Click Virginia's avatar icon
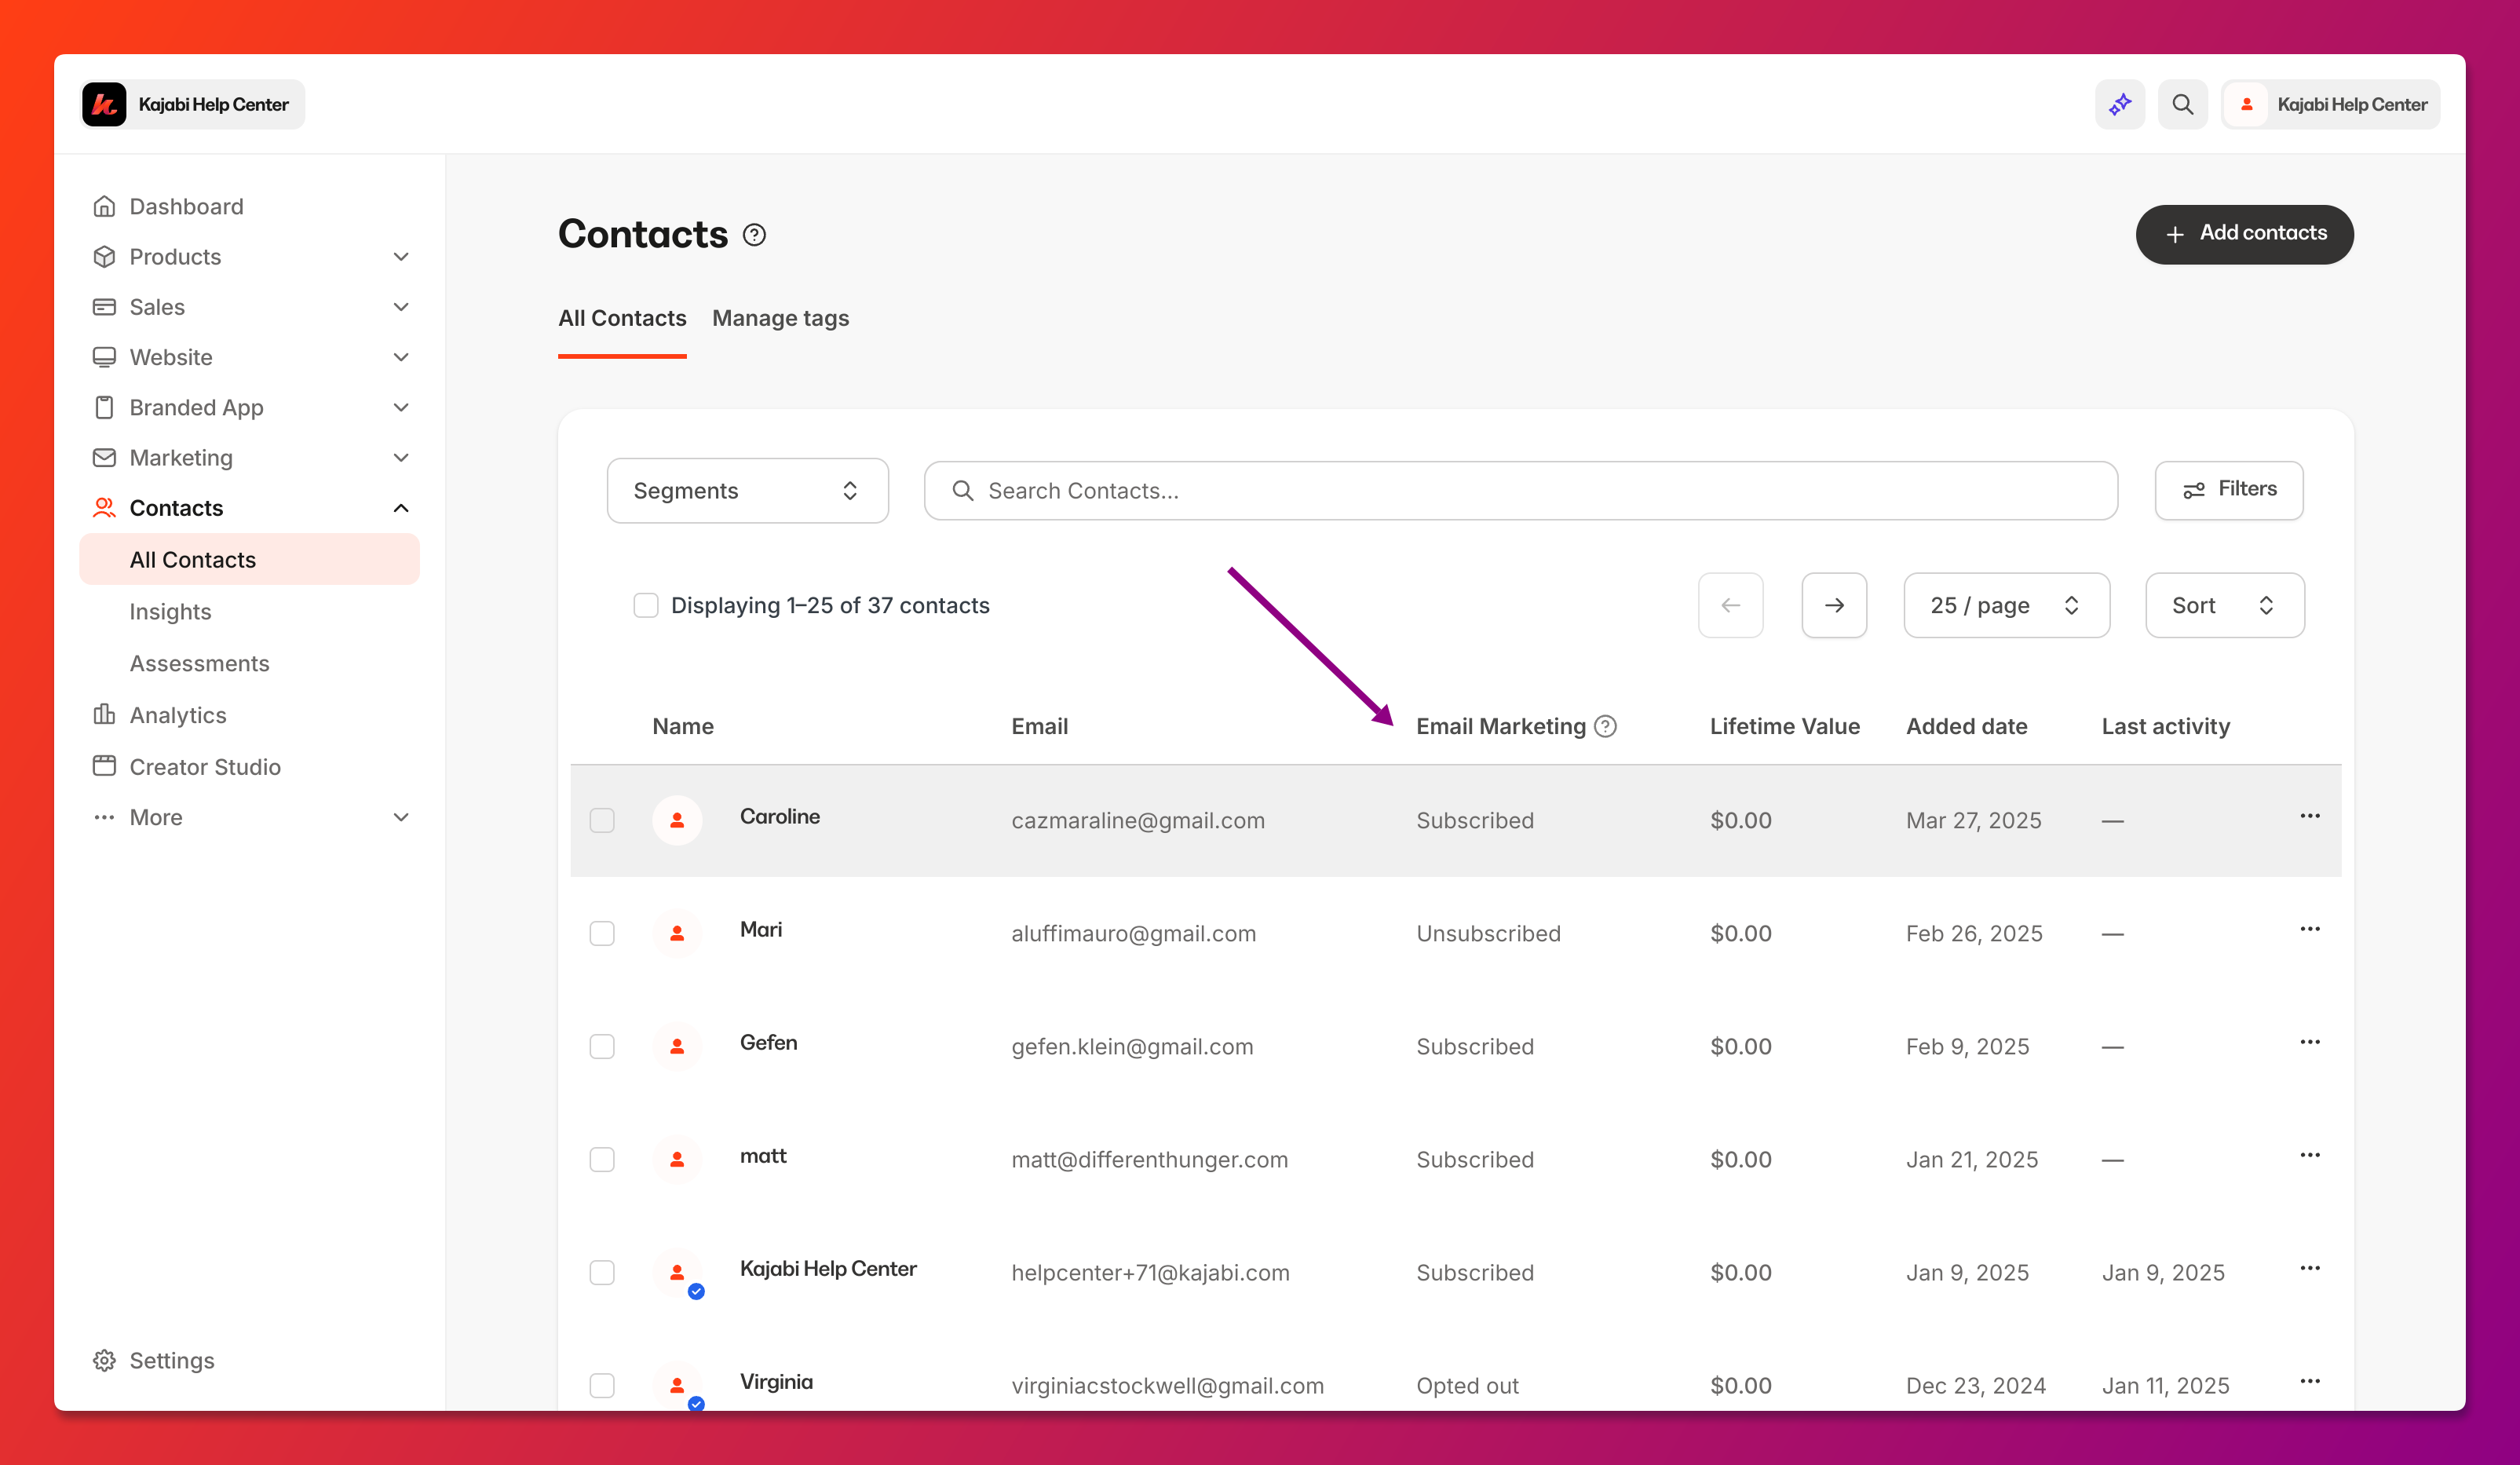This screenshot has height=1465, width=2520. (677, 1385)
